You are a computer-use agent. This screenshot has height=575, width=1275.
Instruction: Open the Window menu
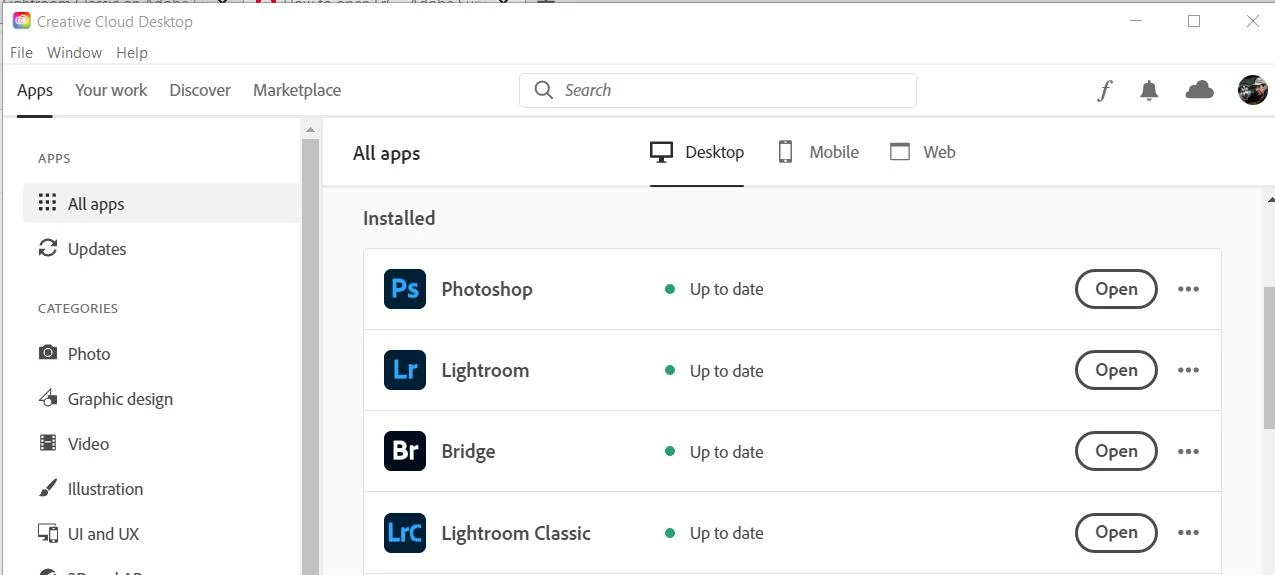[x=75, y=53]
